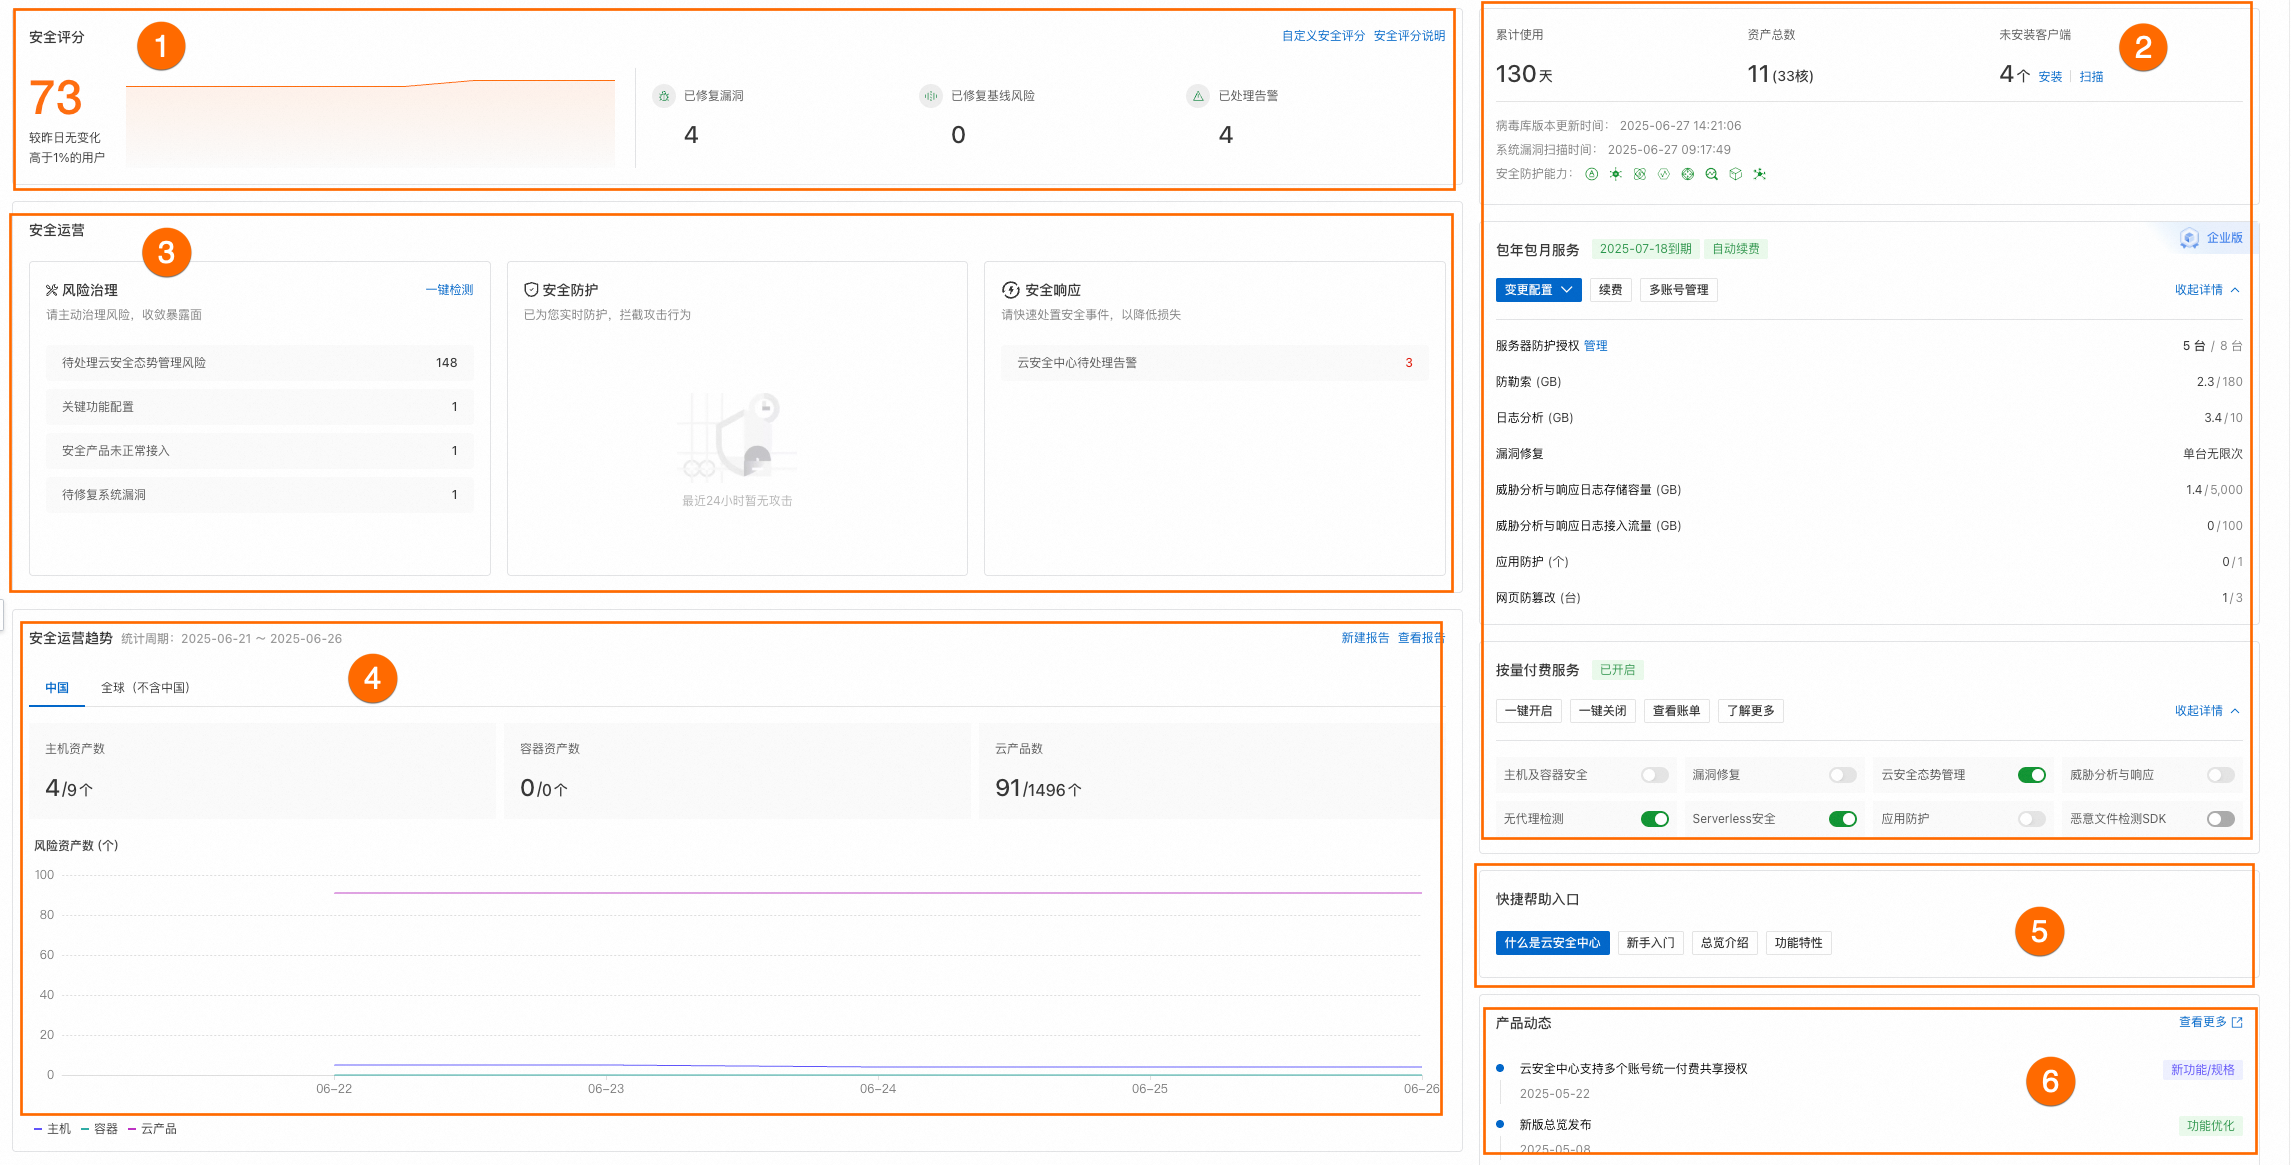Click the 已修复基线风险 icon
Viewport: 2291px width, 1165px height.
(x=931, y=96)
